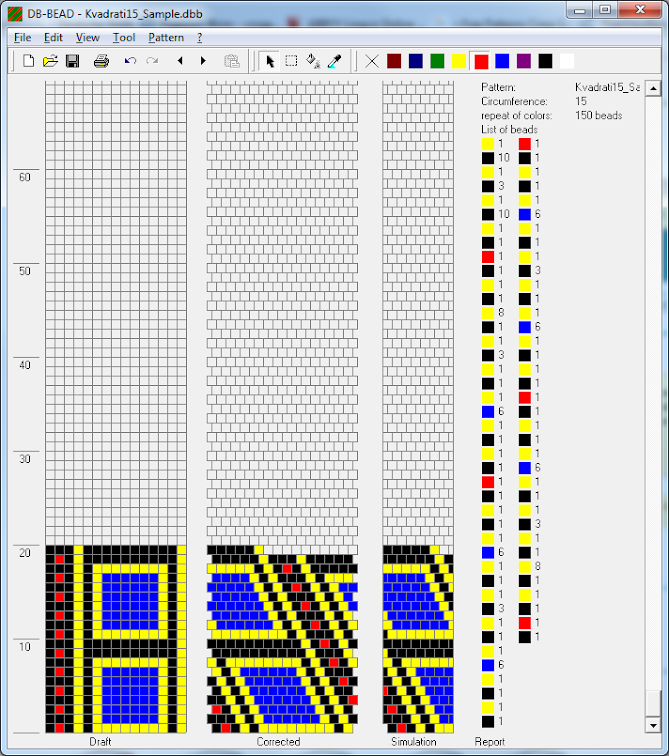Screen dimensions: 669x756
Task: Undo the last action
Action: [x=130, y=61]
